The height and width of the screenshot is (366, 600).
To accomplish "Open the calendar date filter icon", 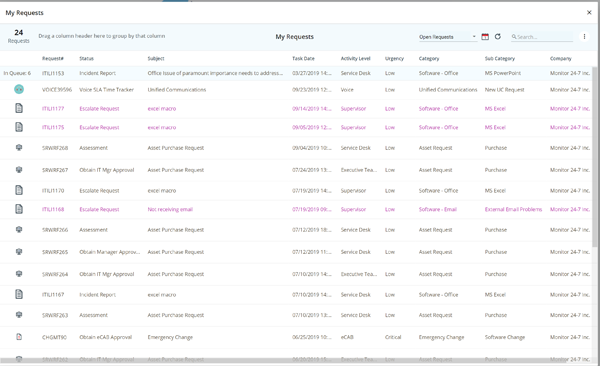I will point(485,37).
